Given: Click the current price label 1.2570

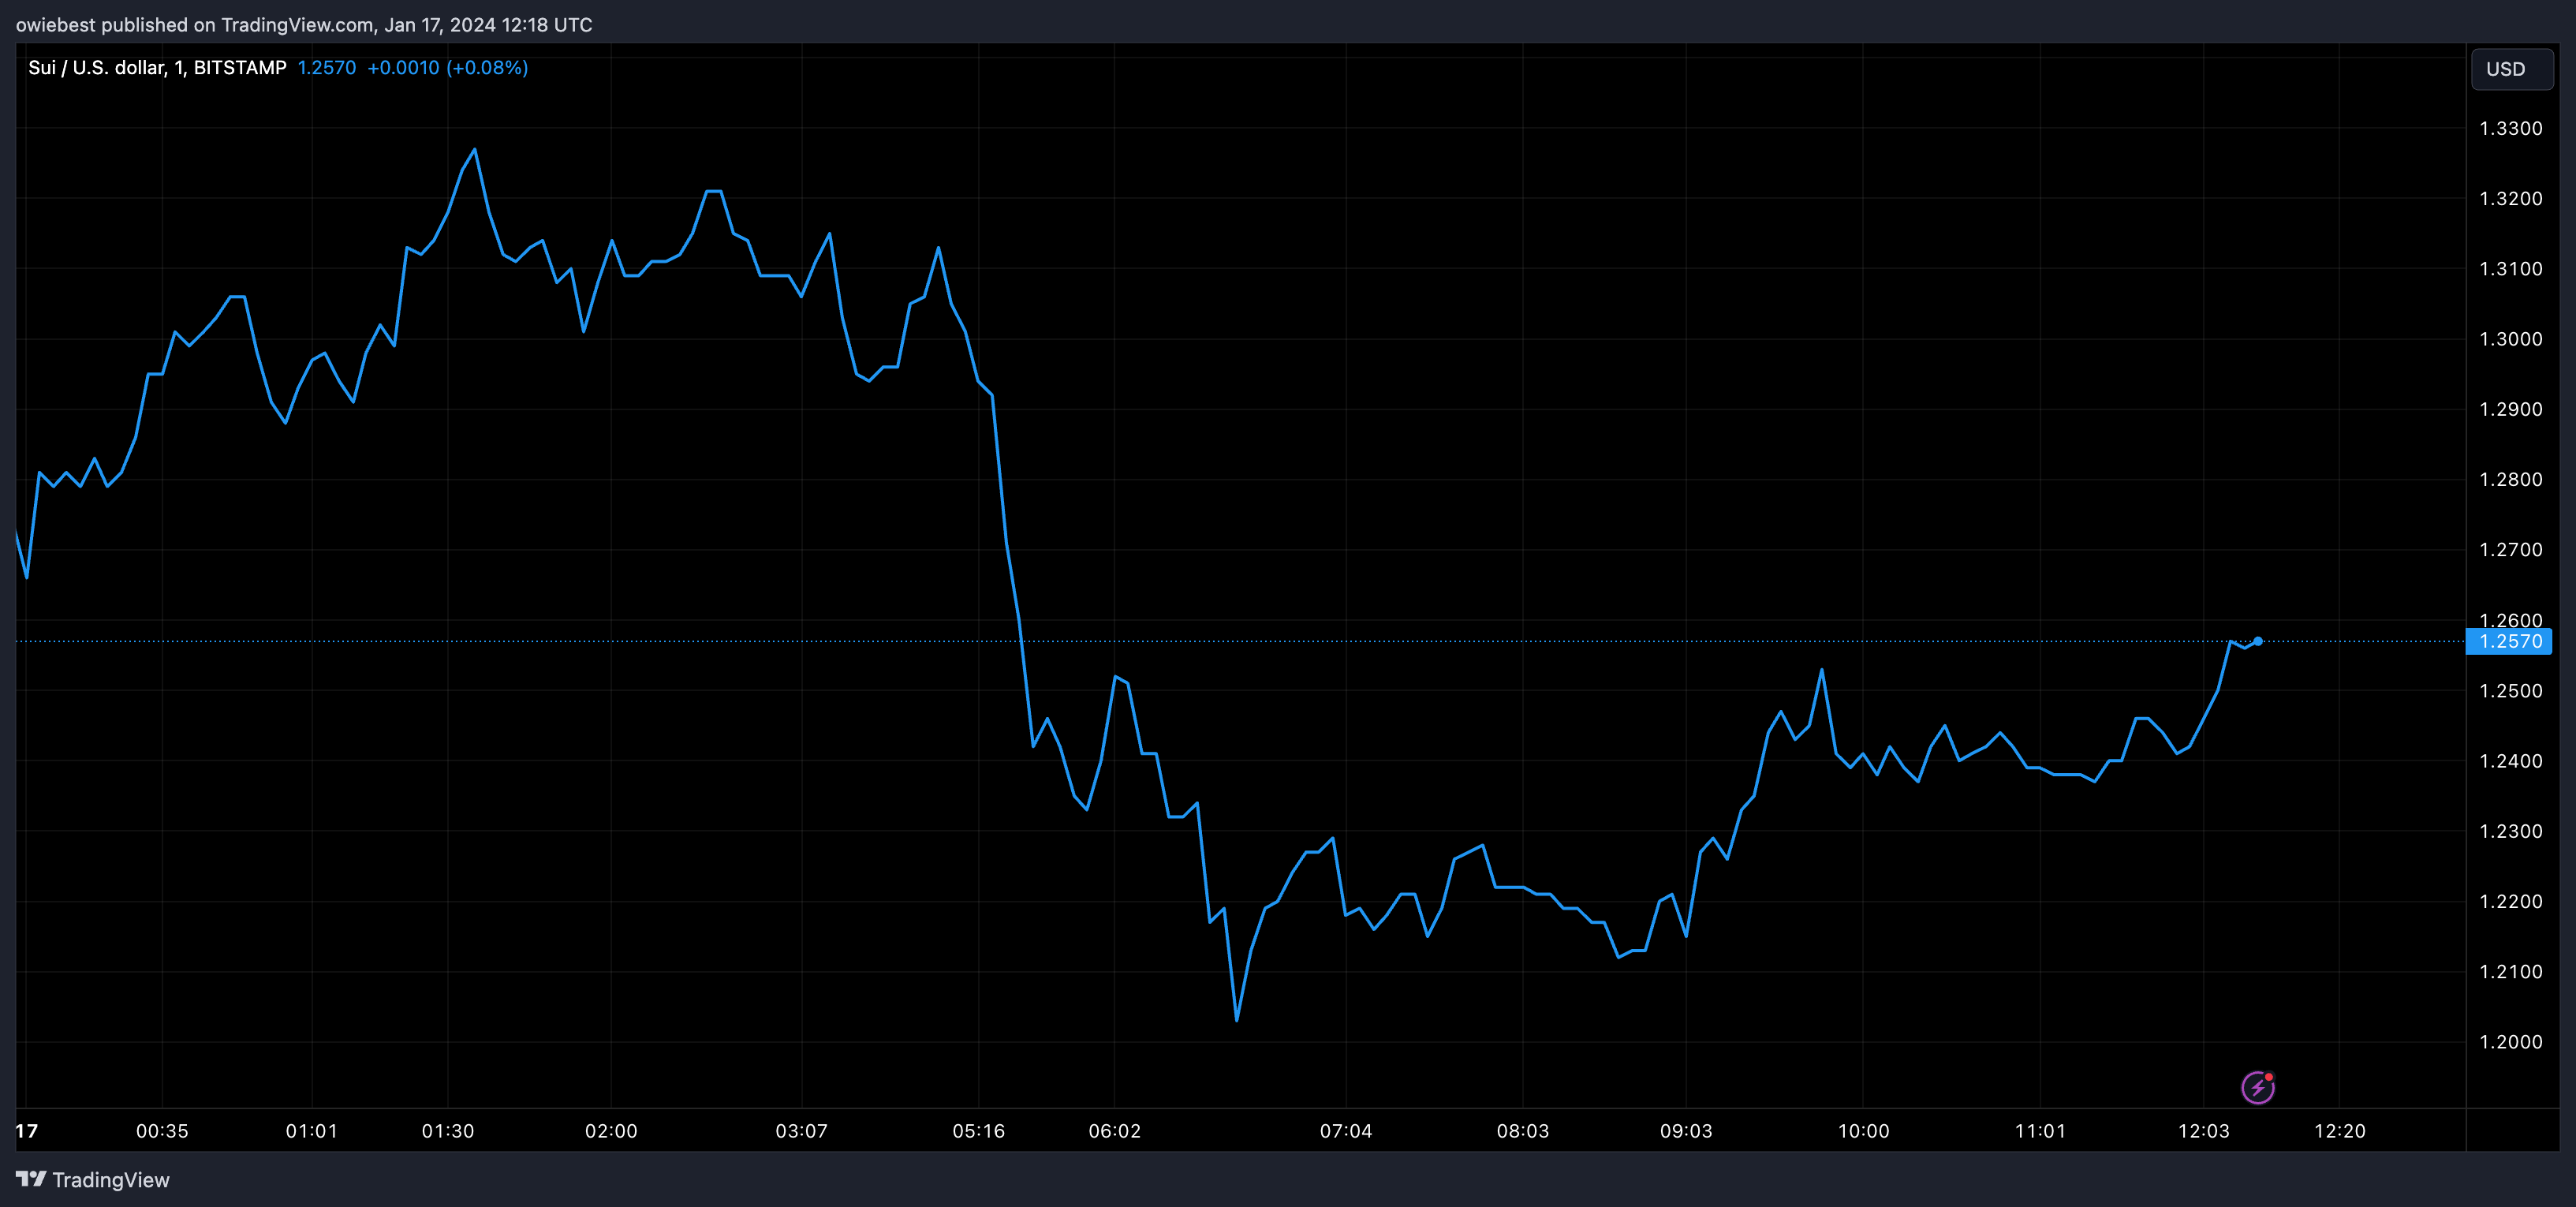Looking at the screenshot, I should click(x=2509, y=641).
